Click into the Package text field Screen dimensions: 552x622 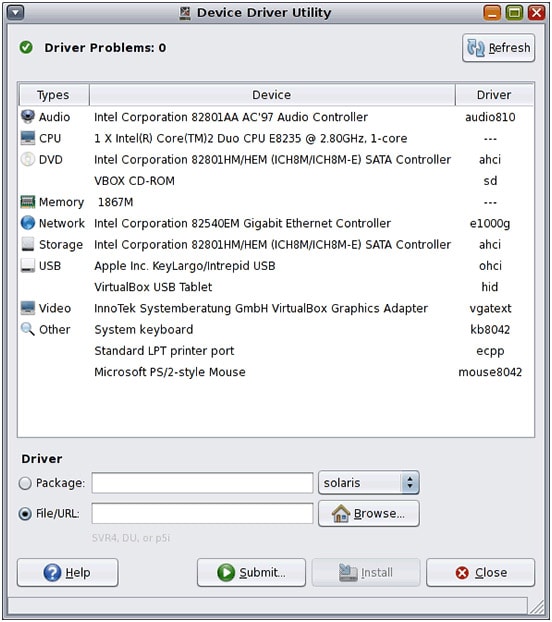(x=203, y=483)
